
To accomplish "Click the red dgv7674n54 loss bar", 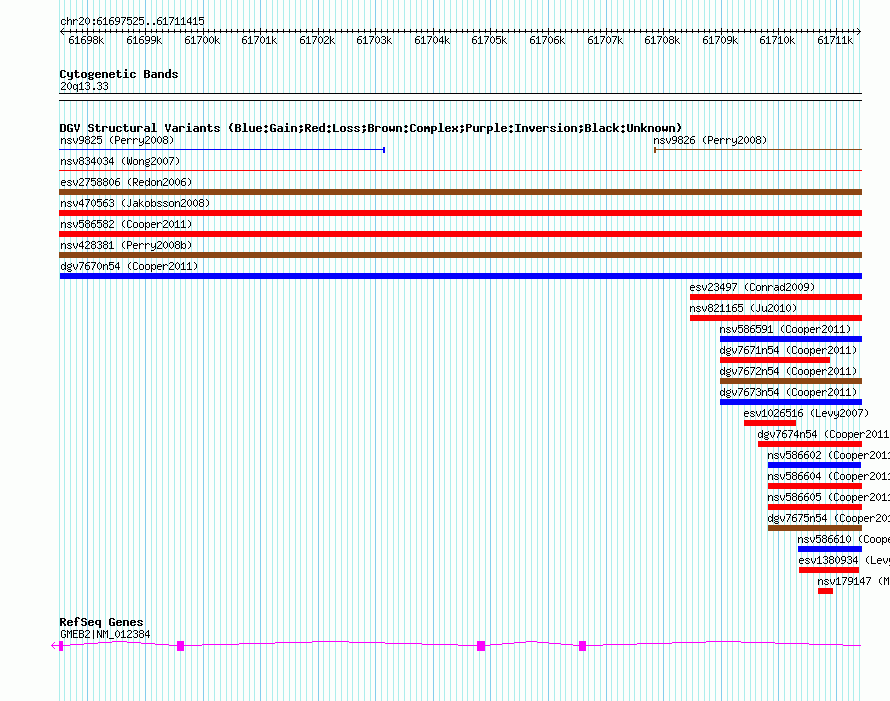I will pos(810,444).
